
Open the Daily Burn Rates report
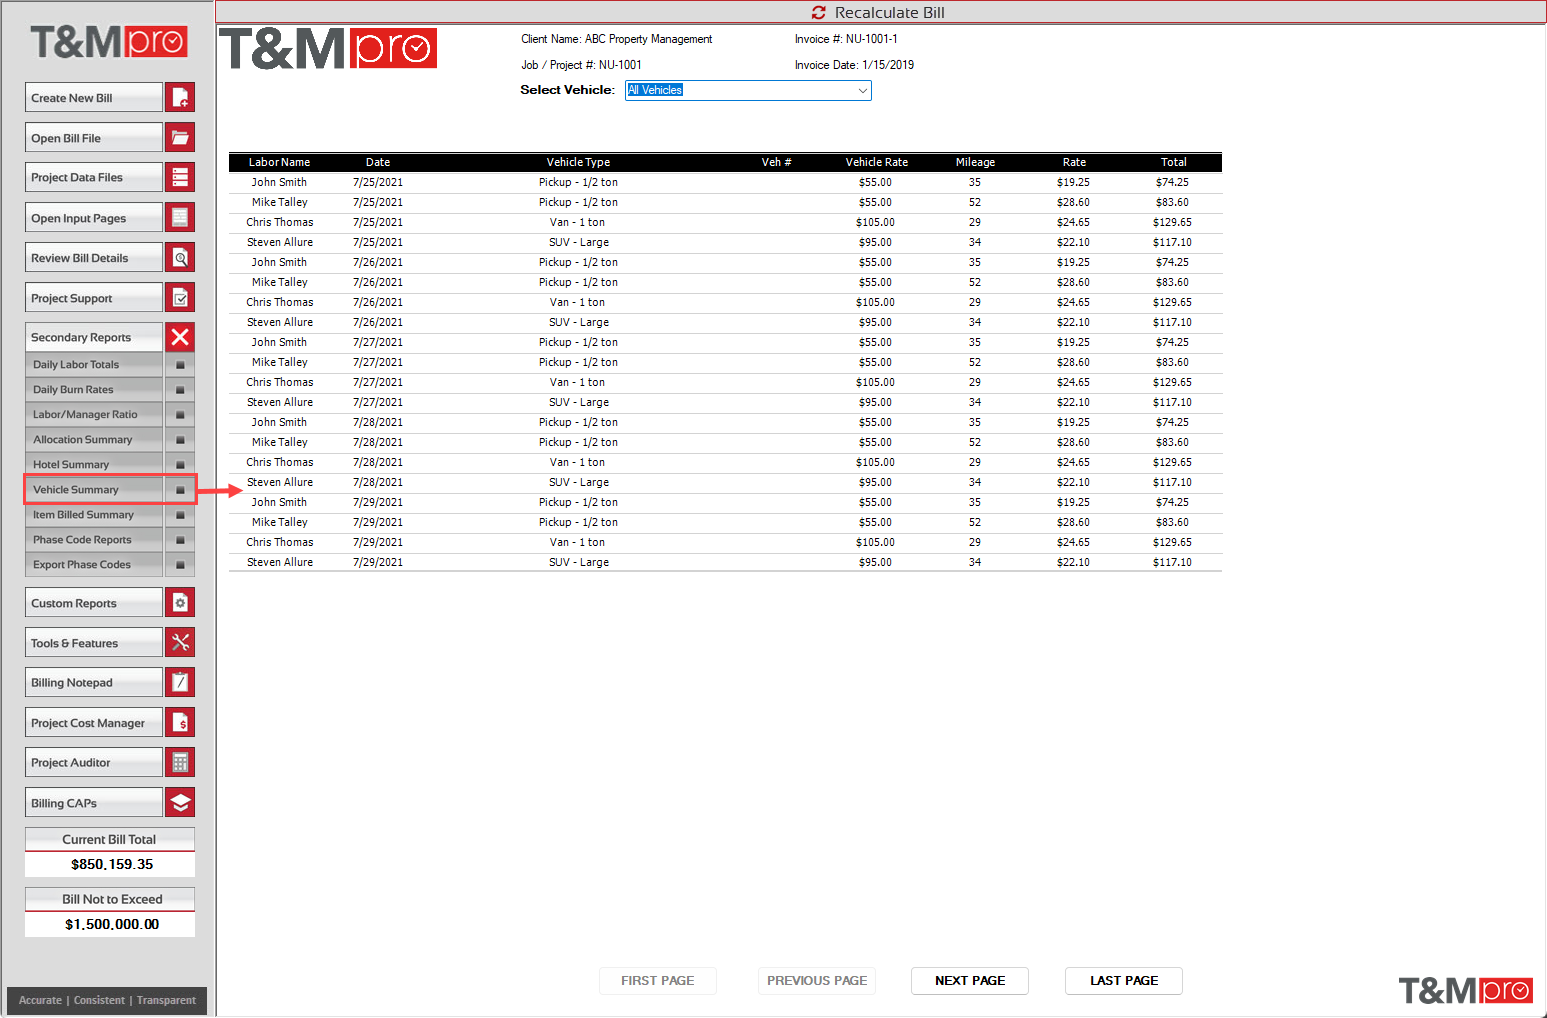coord(94,390)
